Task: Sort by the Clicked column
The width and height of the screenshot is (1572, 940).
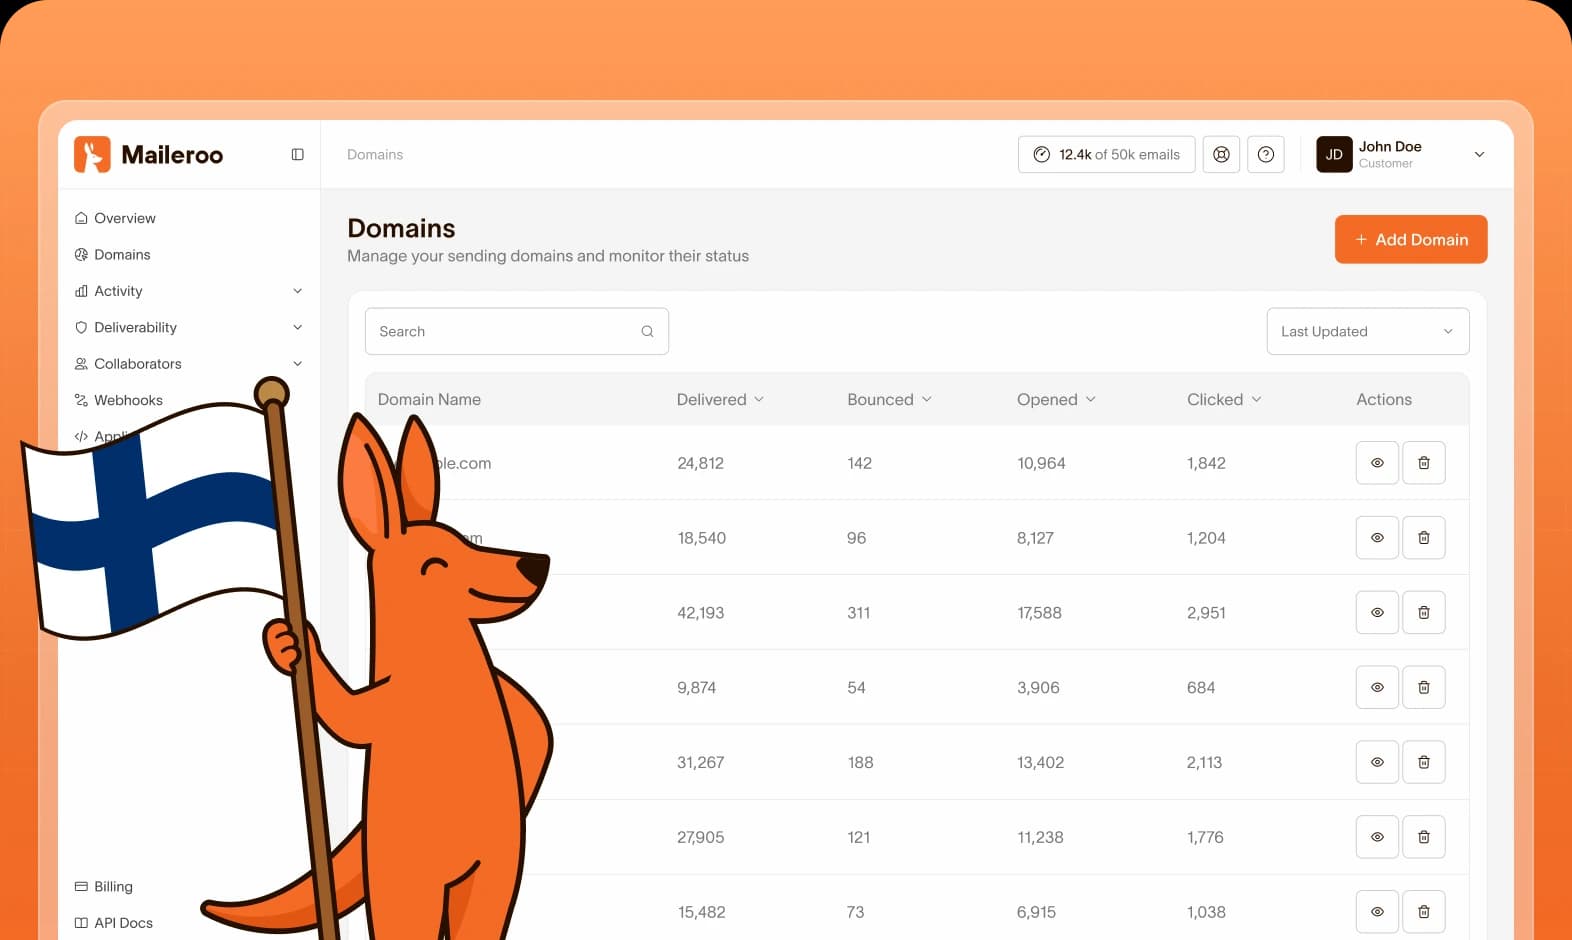Action: click(x=1224, y=399)
